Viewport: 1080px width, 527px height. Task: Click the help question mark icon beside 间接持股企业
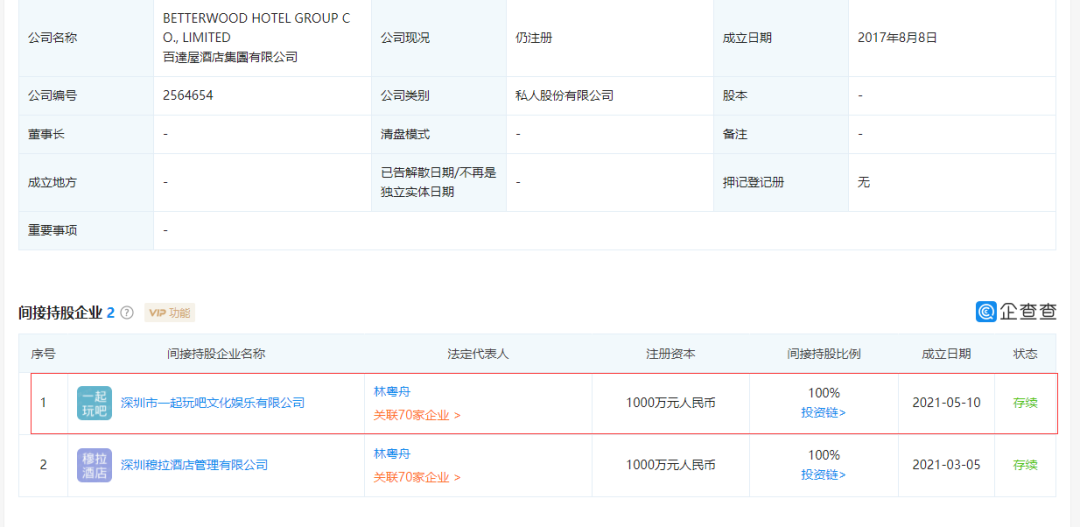click(x=127, y=313)
